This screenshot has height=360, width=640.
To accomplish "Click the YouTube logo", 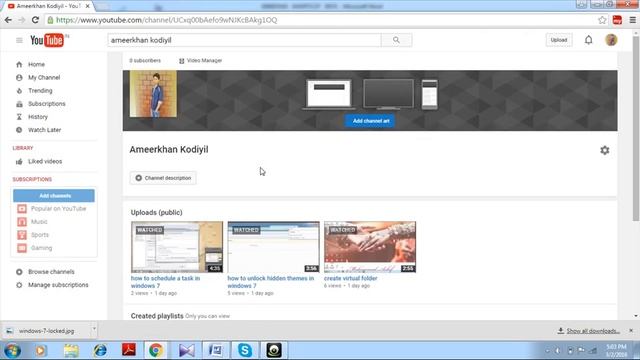I will pos(48,40).
